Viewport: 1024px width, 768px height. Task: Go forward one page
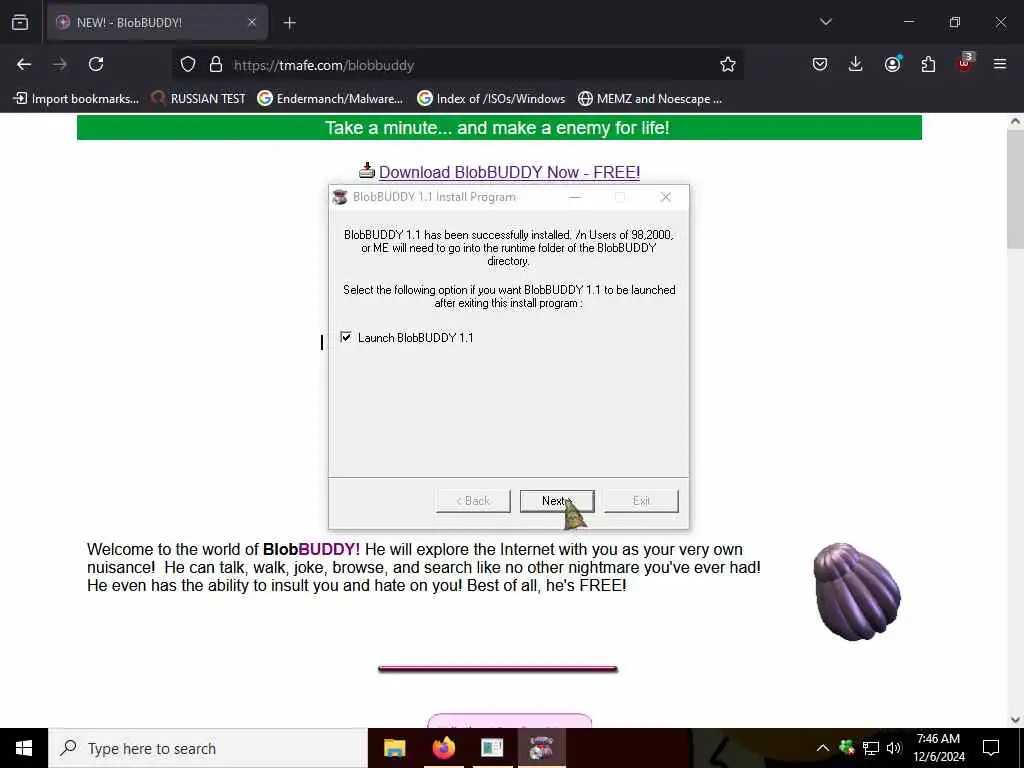tap(60, 64)
